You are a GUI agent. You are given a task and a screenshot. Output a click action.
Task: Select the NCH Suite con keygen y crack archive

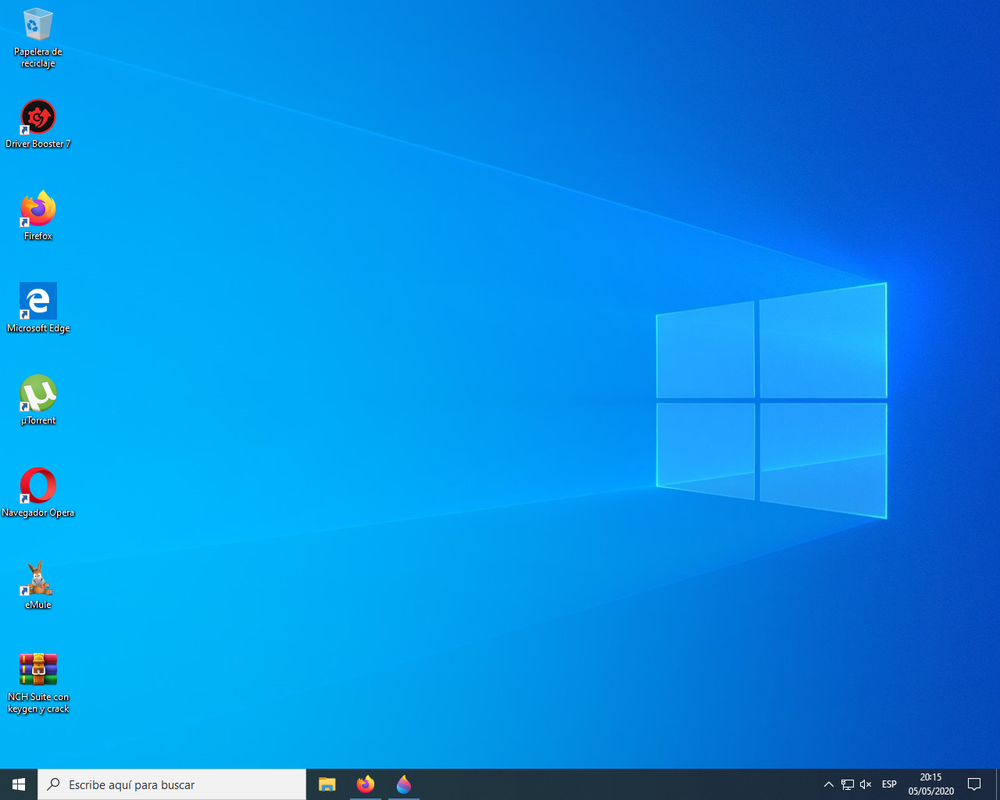[38, 683]
